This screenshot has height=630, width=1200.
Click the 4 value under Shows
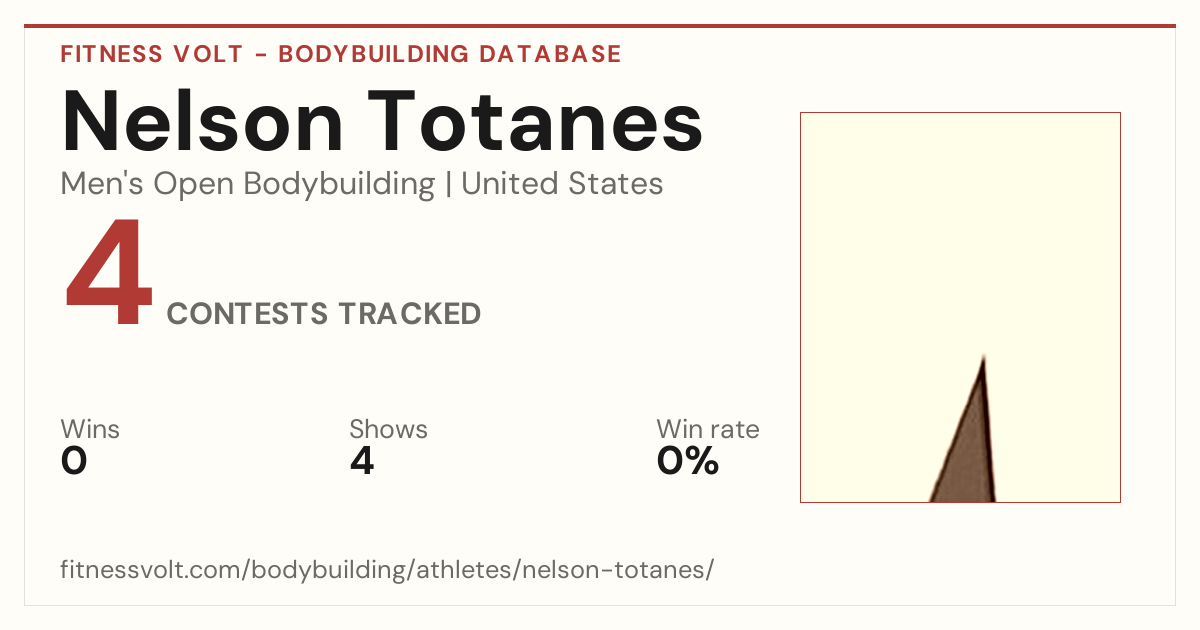tap(362, 461)
